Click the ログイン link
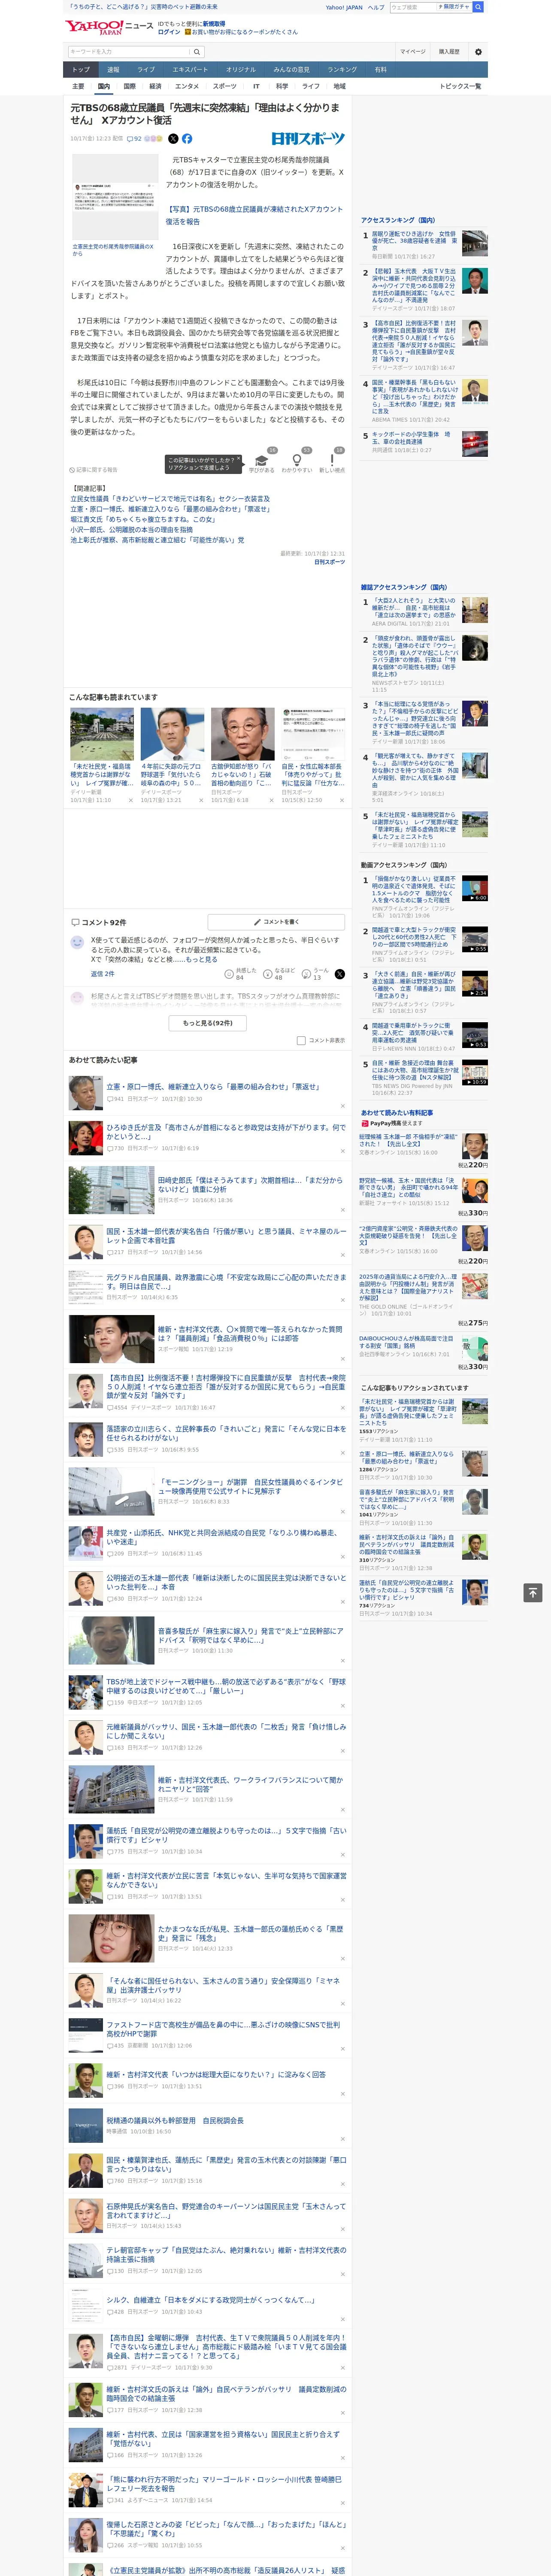The width and height of the screenshot is (551, 2576). [x=169, y=32]
